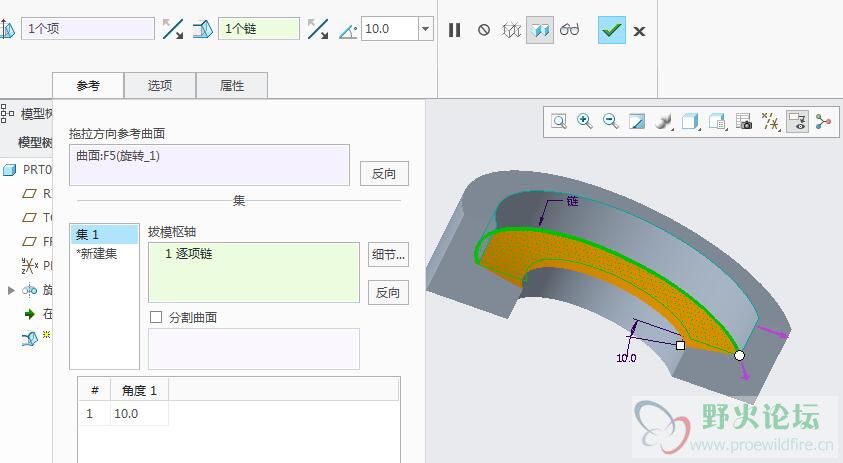Viewport: 843px width, 463px height.
Task: Click the repaint screen icon
Action: click(x=637, y=122)
